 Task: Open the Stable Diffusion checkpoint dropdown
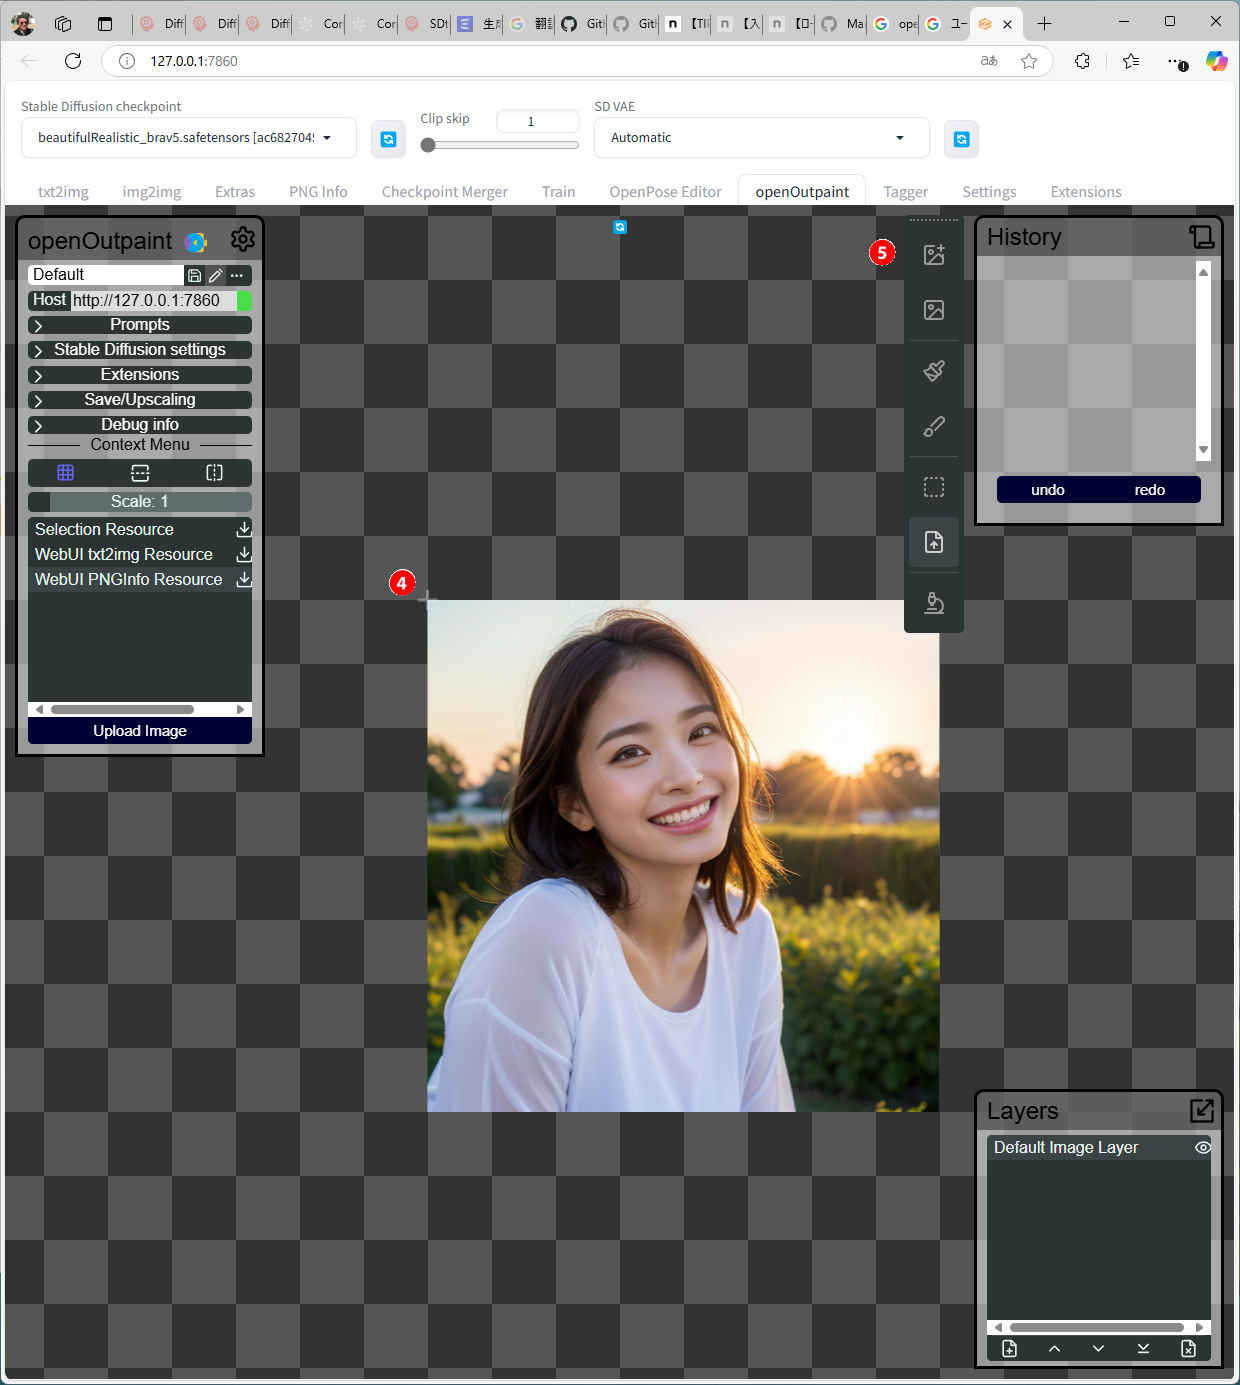pyautogui.click(x=188, y=138)
